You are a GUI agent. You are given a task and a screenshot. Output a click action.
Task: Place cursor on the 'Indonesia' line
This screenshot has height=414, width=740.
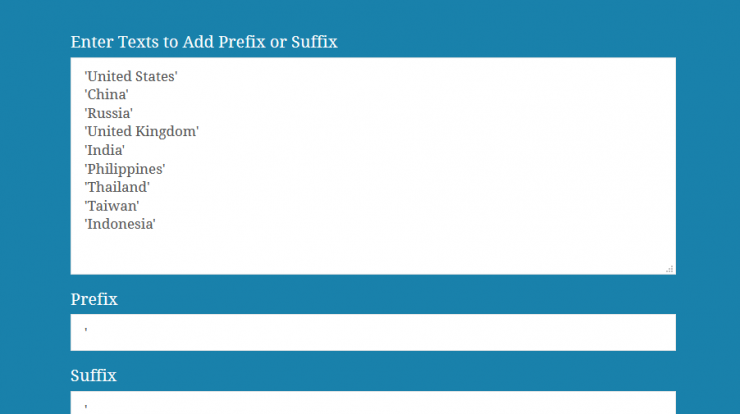click(120, 224)
